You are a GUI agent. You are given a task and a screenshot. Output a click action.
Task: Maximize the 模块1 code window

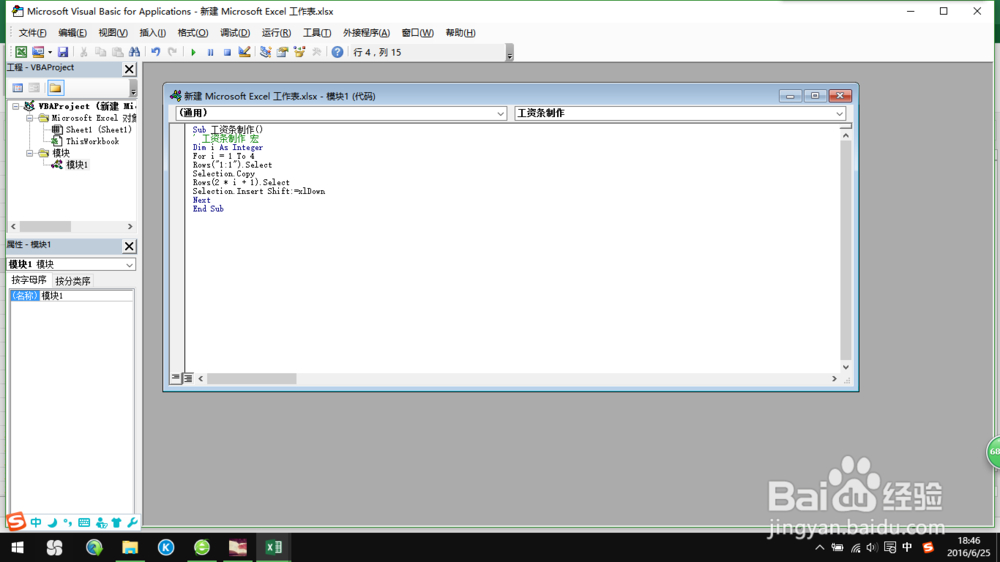click(814, 96)
